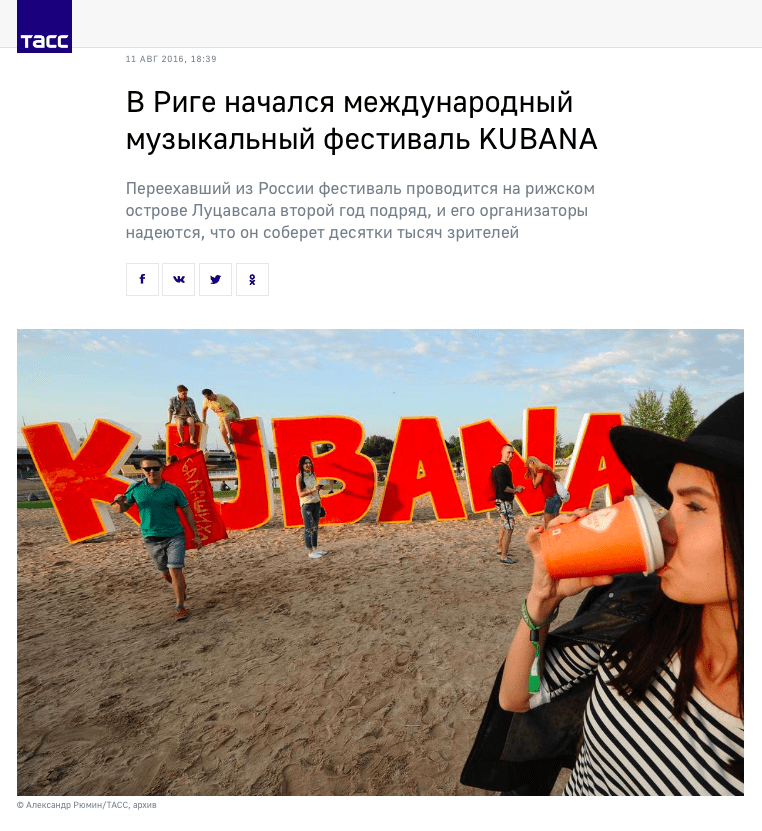Share the article on VK
Viewport: 762px width, 831px height.
[179, 279]
